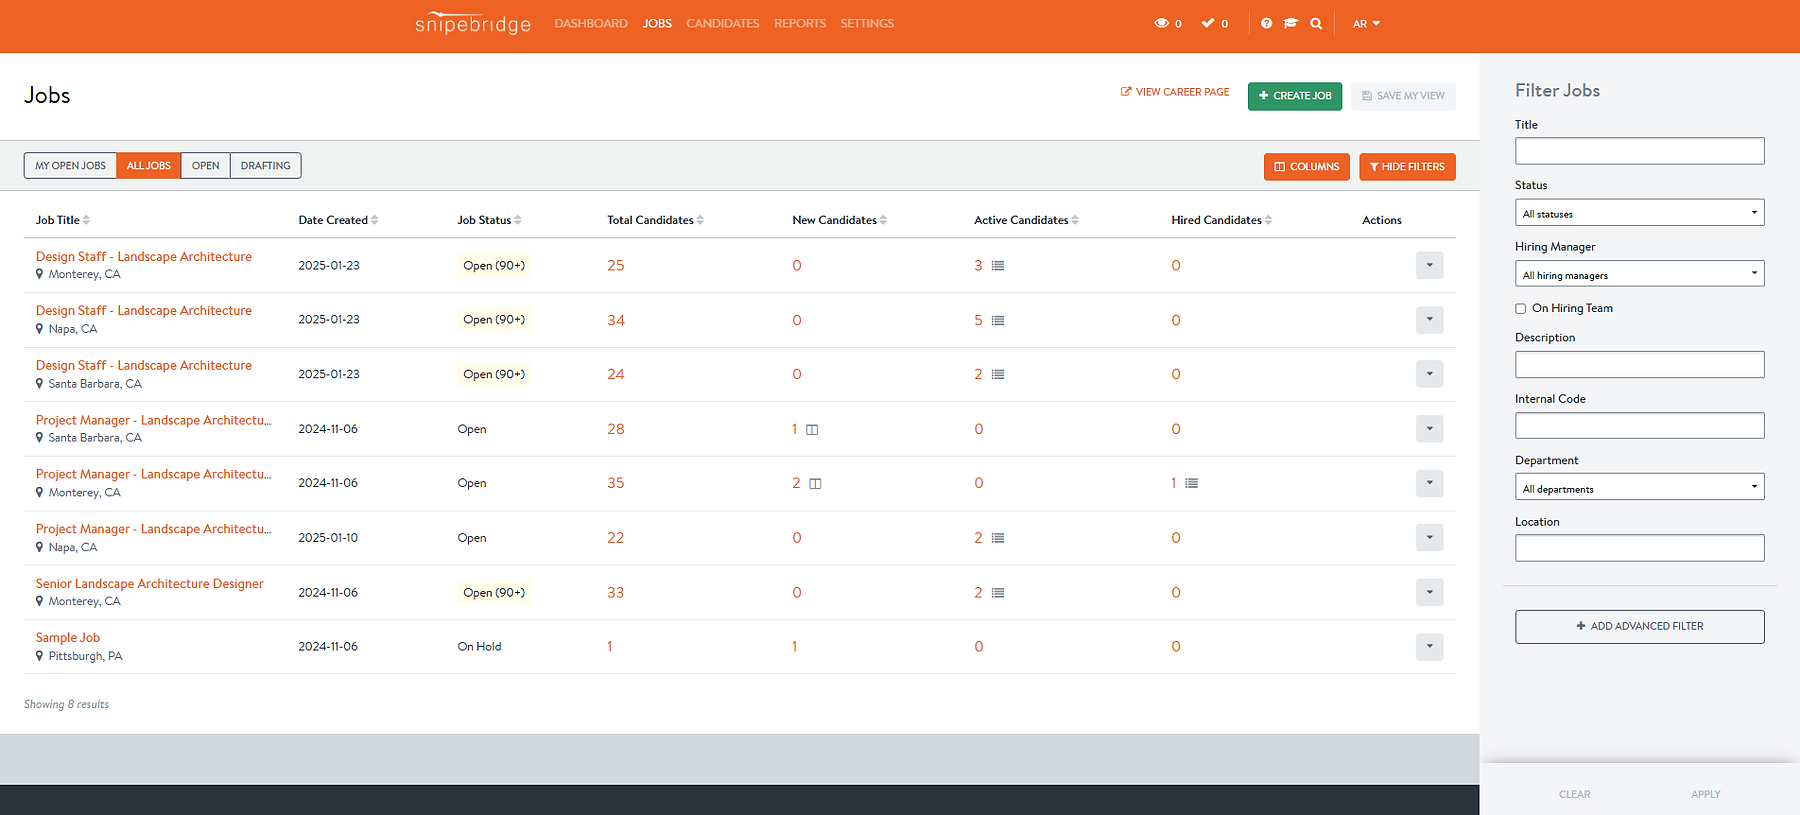Open the Status filter dropdown
This screenshot has height=815, width=1800.
click(1640, 213)
